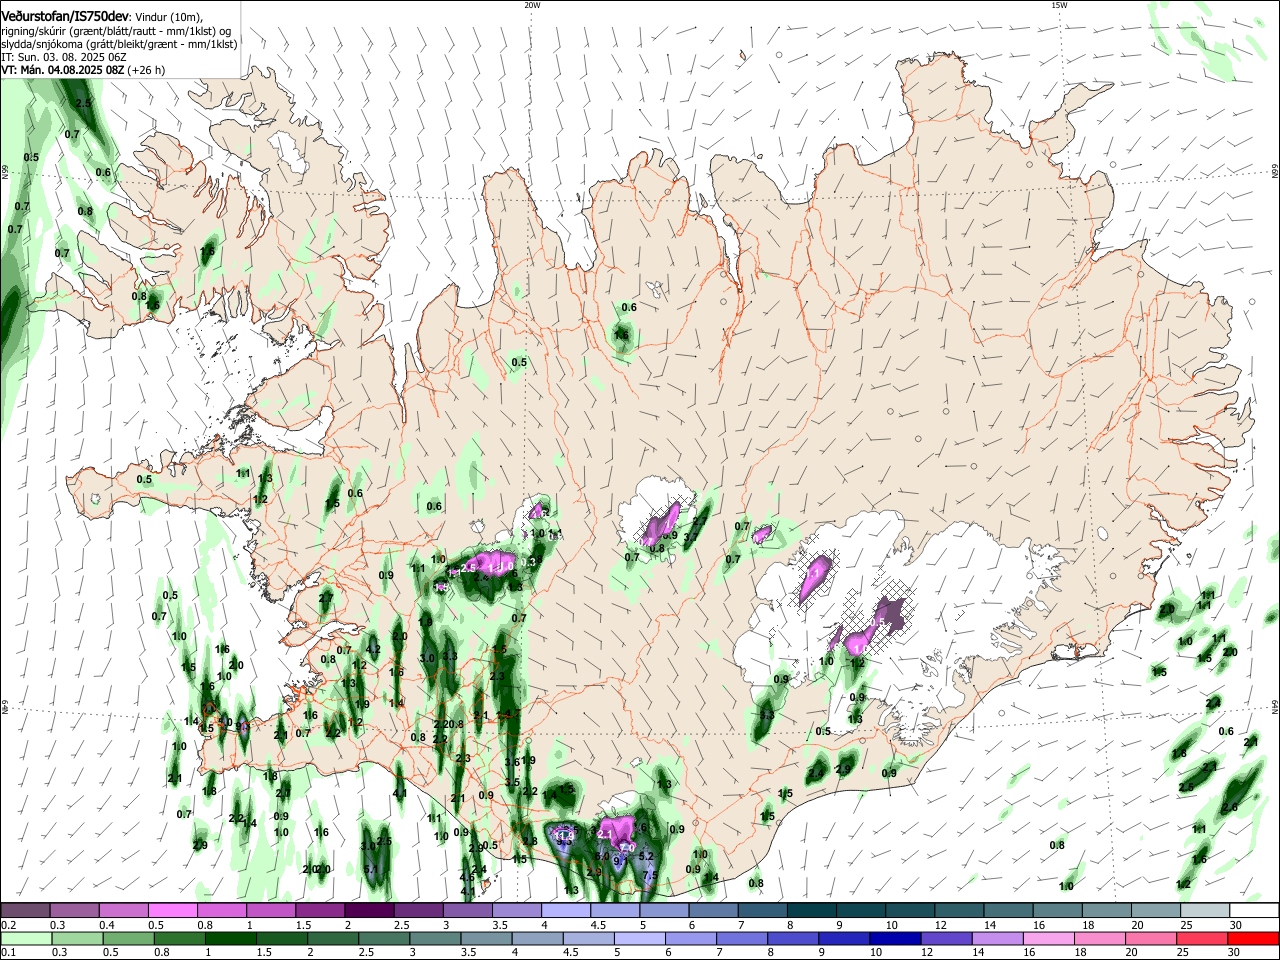Pick the upper legend swatch between 0.2 and 0.3
Screen dimensions: 1280x960
[25, 910]
